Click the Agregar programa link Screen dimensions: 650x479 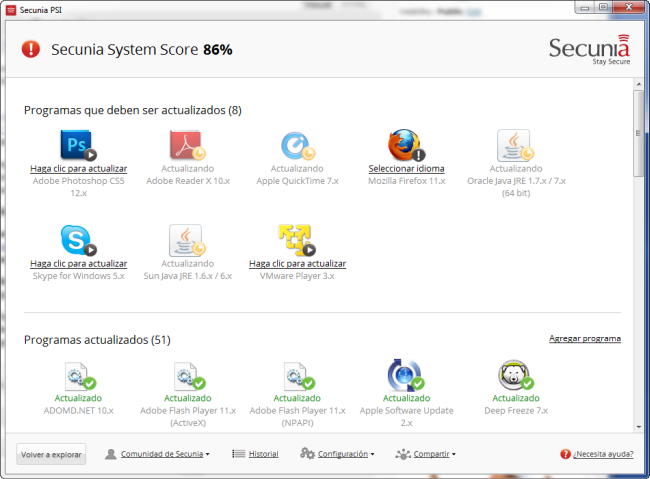[584, 339]
